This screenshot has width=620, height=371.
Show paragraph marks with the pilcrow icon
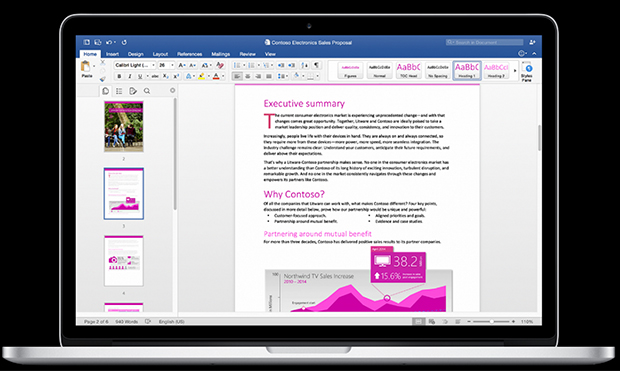pyautogui.click(x=316, y=65)
